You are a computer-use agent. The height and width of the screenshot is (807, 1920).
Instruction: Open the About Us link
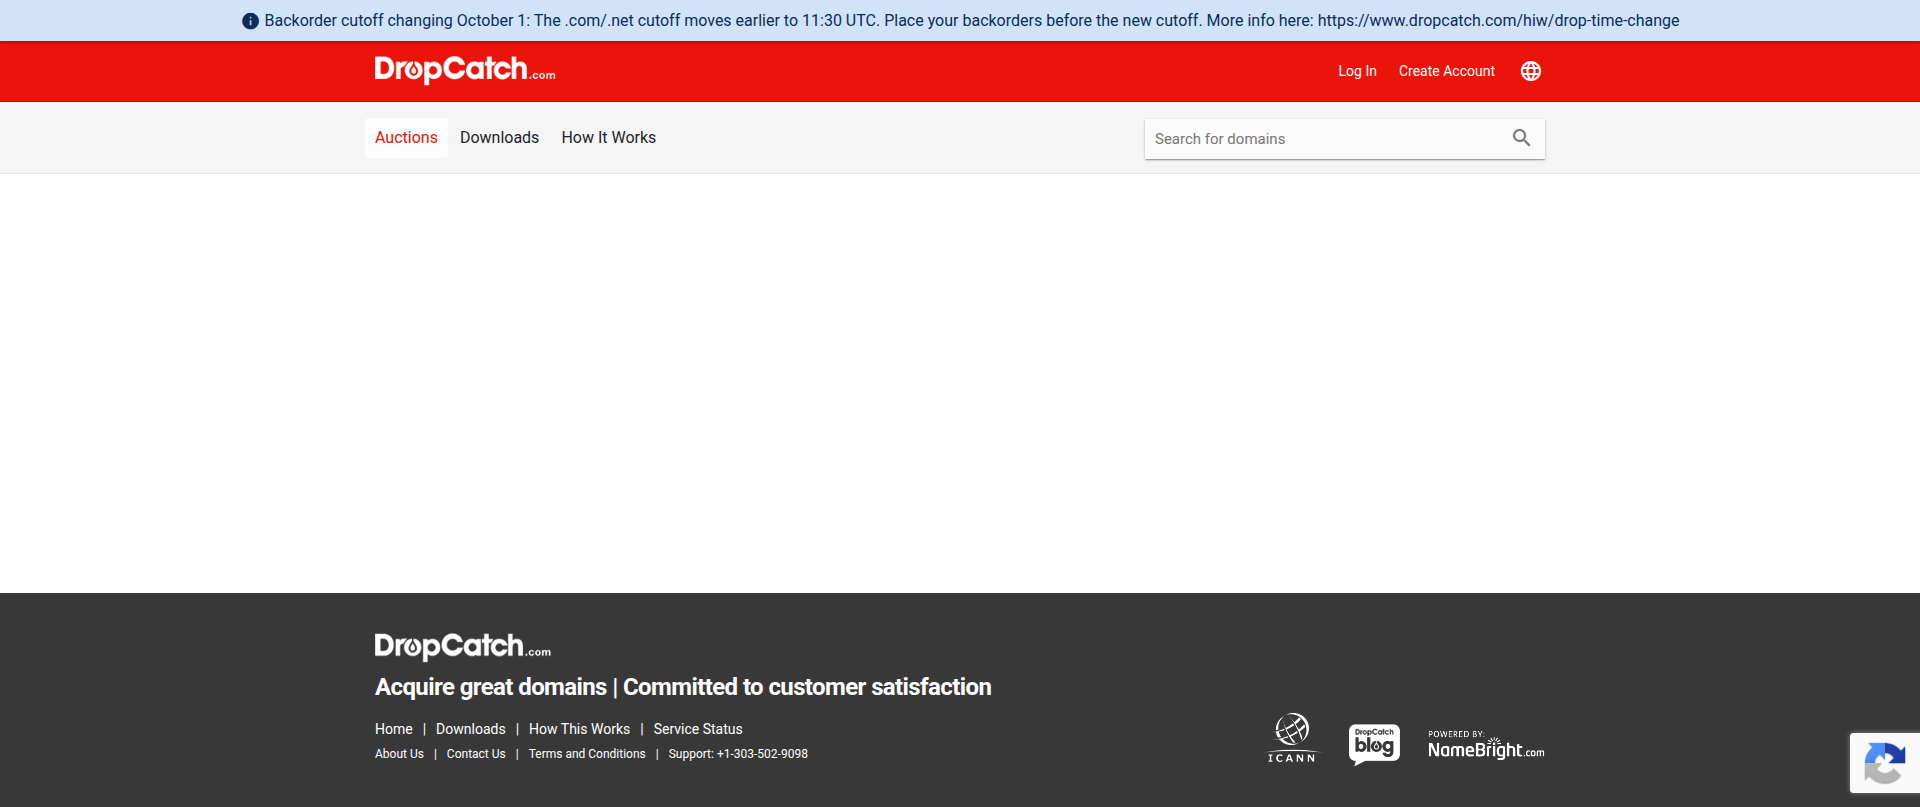[399, 754]
